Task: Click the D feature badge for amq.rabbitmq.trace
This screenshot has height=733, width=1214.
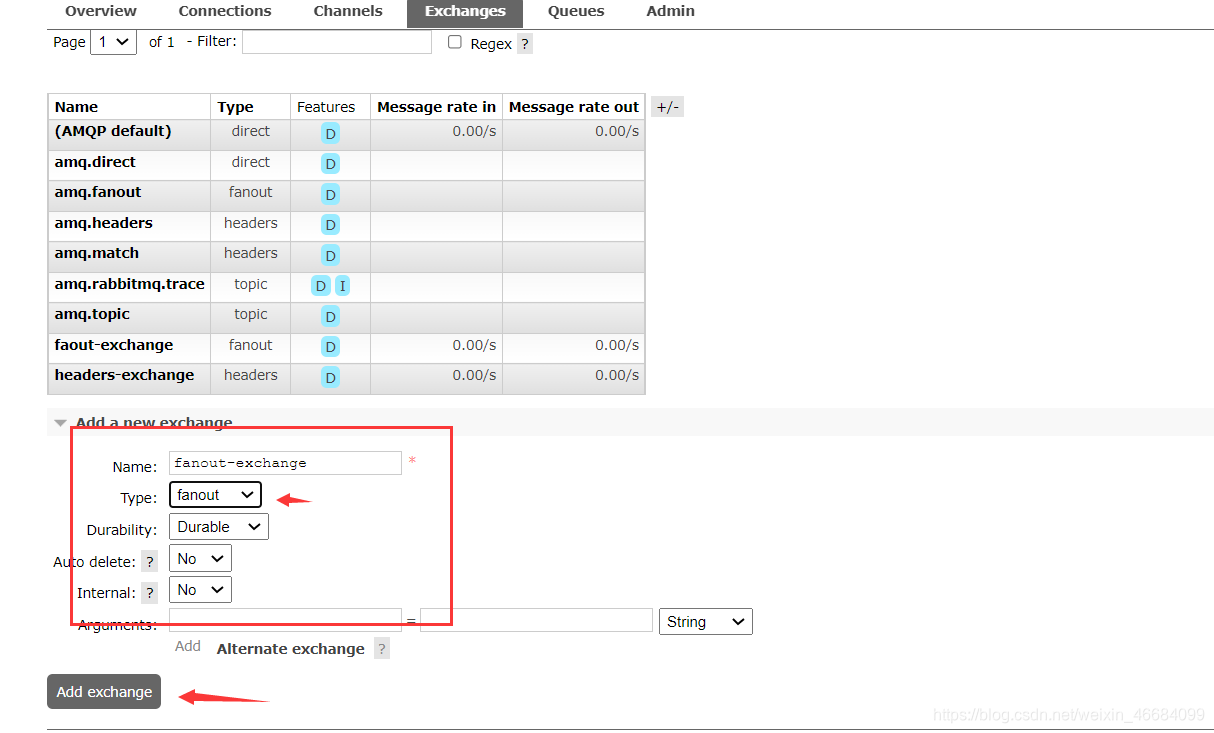Action: (x=320, y=286)
